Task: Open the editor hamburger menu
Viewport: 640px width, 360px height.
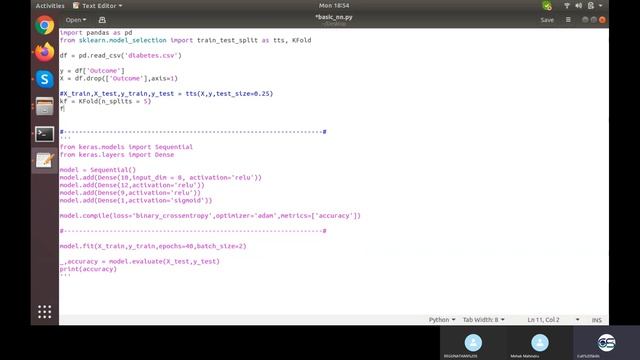Action: pos(568,20)
